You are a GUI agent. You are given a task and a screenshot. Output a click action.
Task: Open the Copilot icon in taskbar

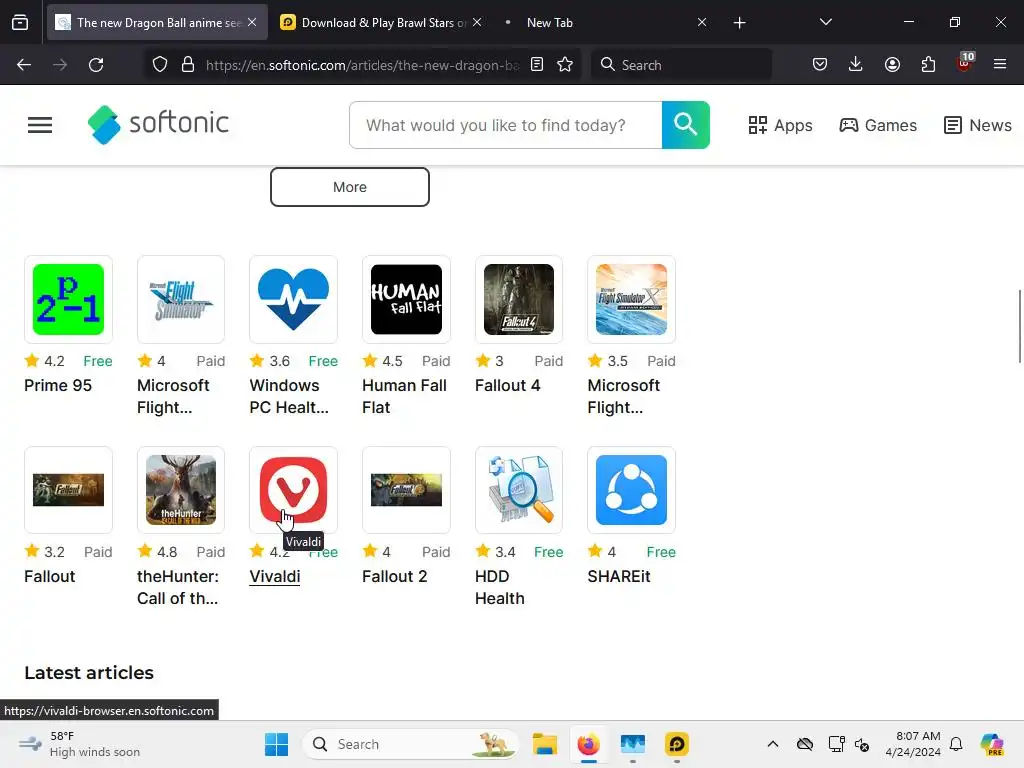(992, 744)
